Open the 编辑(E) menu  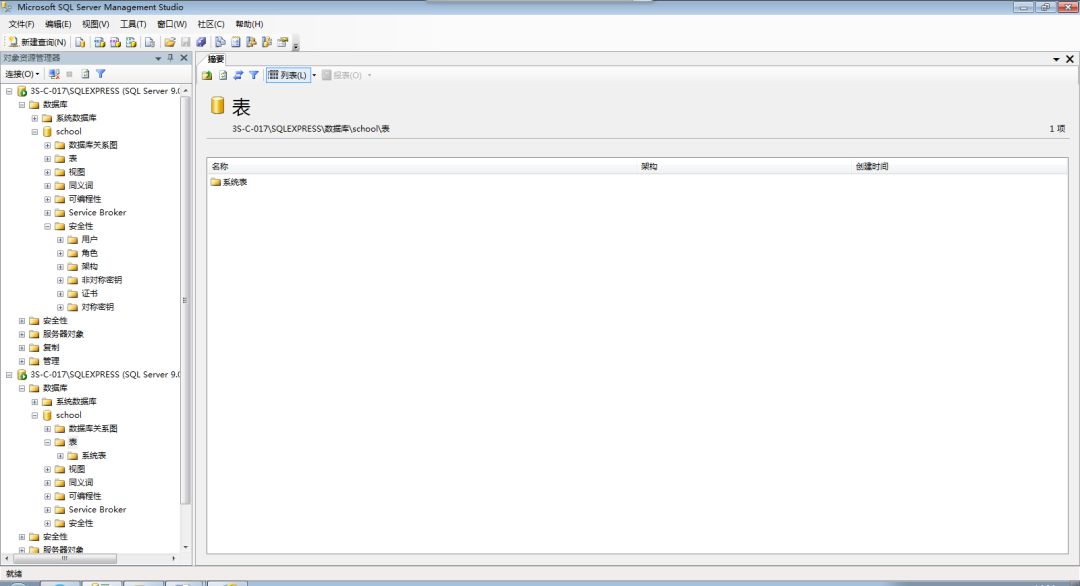58,24
